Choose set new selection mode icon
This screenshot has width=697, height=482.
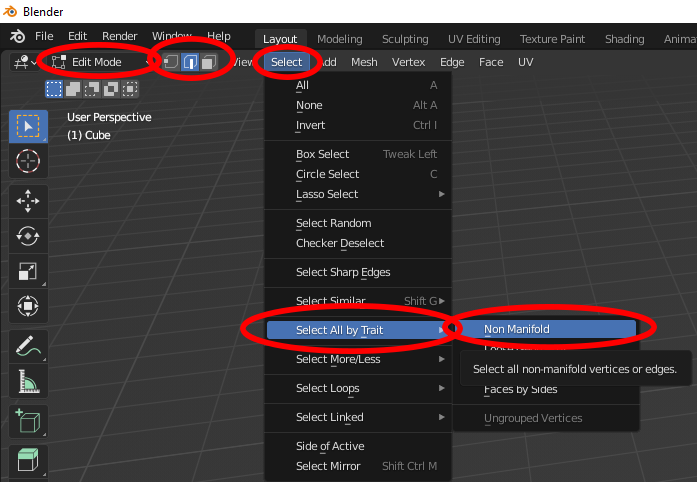tap(54, 89)
